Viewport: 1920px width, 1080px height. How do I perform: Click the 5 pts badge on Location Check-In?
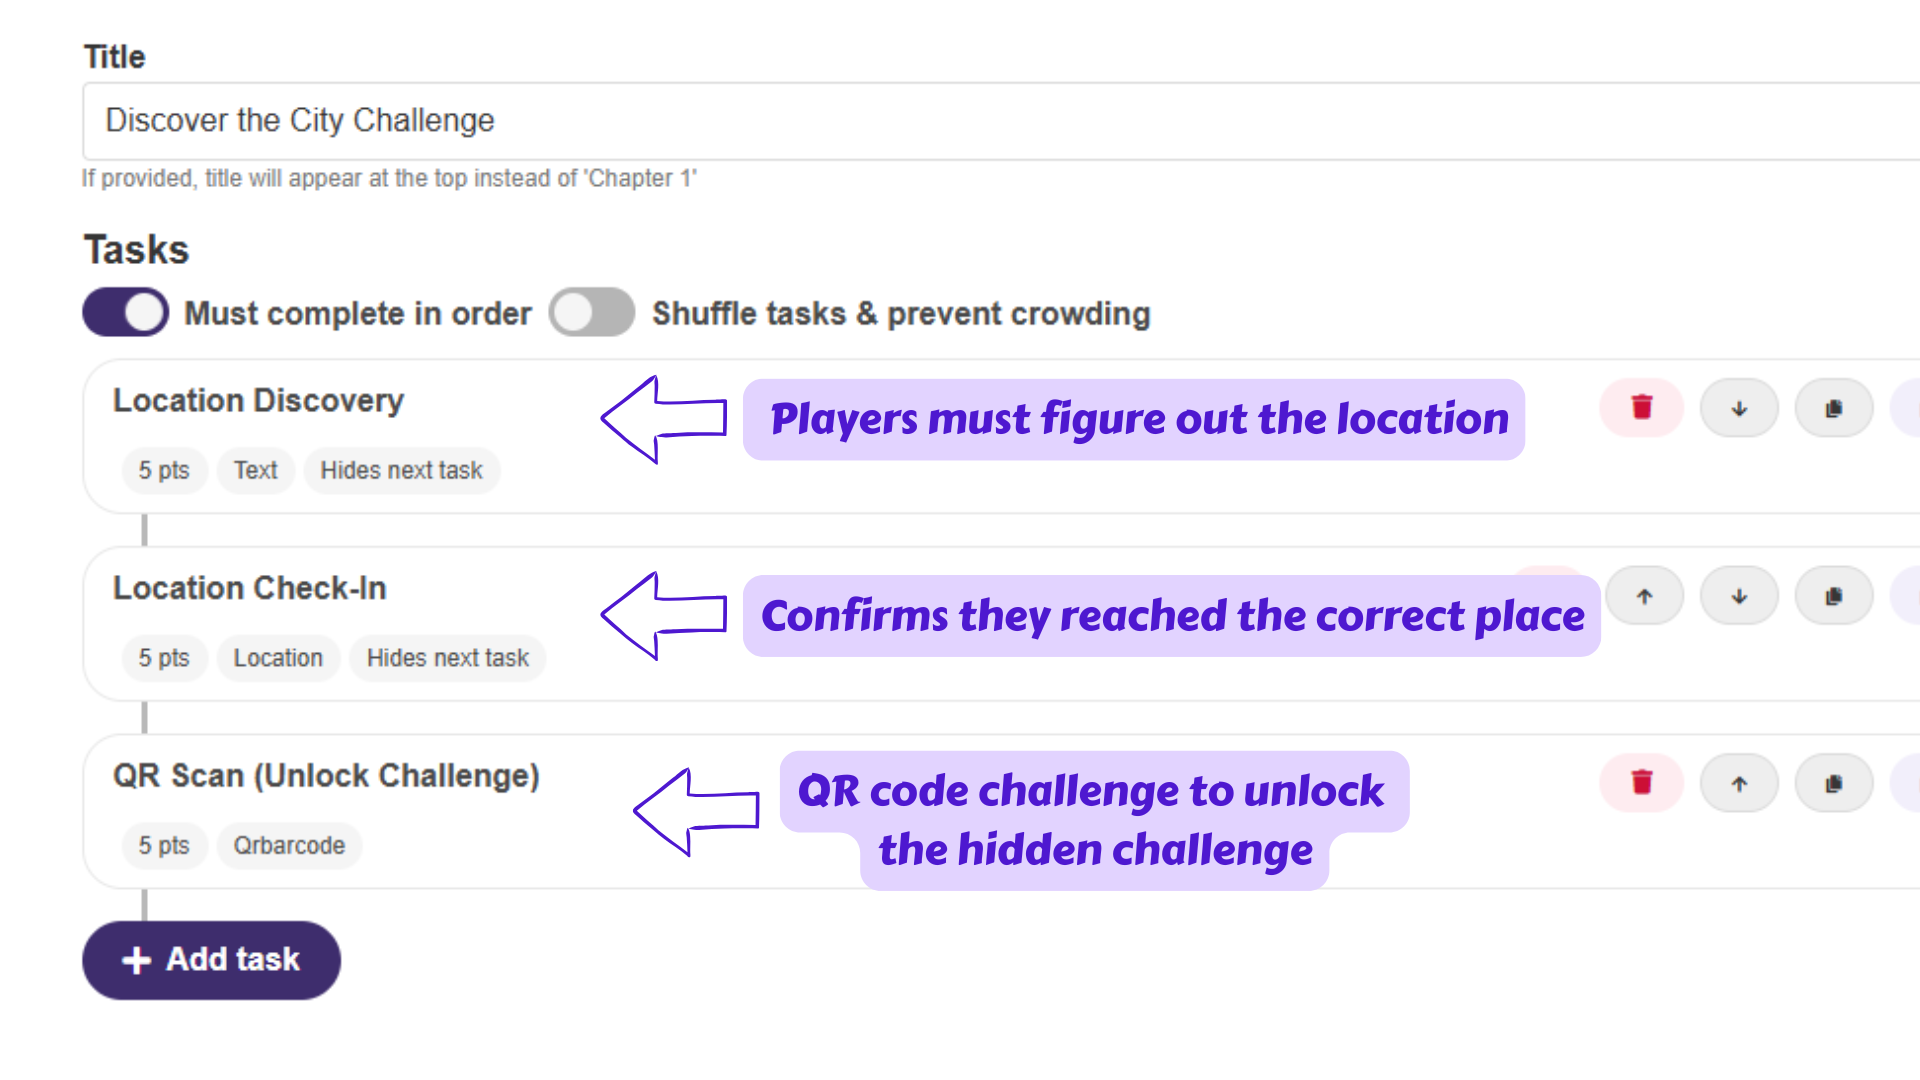[x=164, y=657]
